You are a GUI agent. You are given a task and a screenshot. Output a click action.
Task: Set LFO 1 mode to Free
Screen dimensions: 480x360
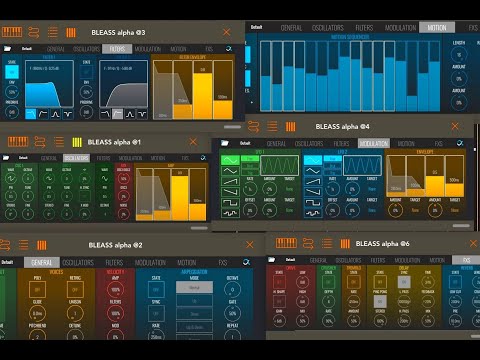(250, 159)
